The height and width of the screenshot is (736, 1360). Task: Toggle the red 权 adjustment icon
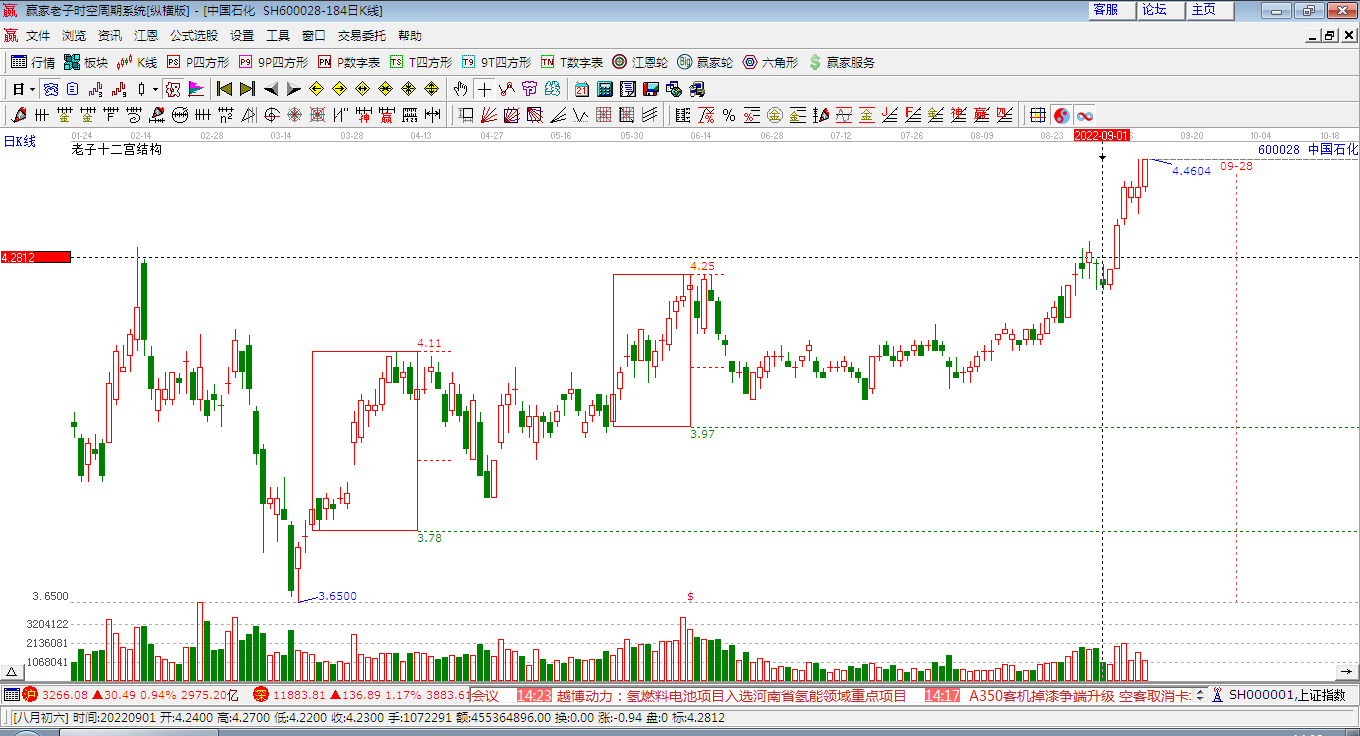pyautogui.click(x=174, y=89)
